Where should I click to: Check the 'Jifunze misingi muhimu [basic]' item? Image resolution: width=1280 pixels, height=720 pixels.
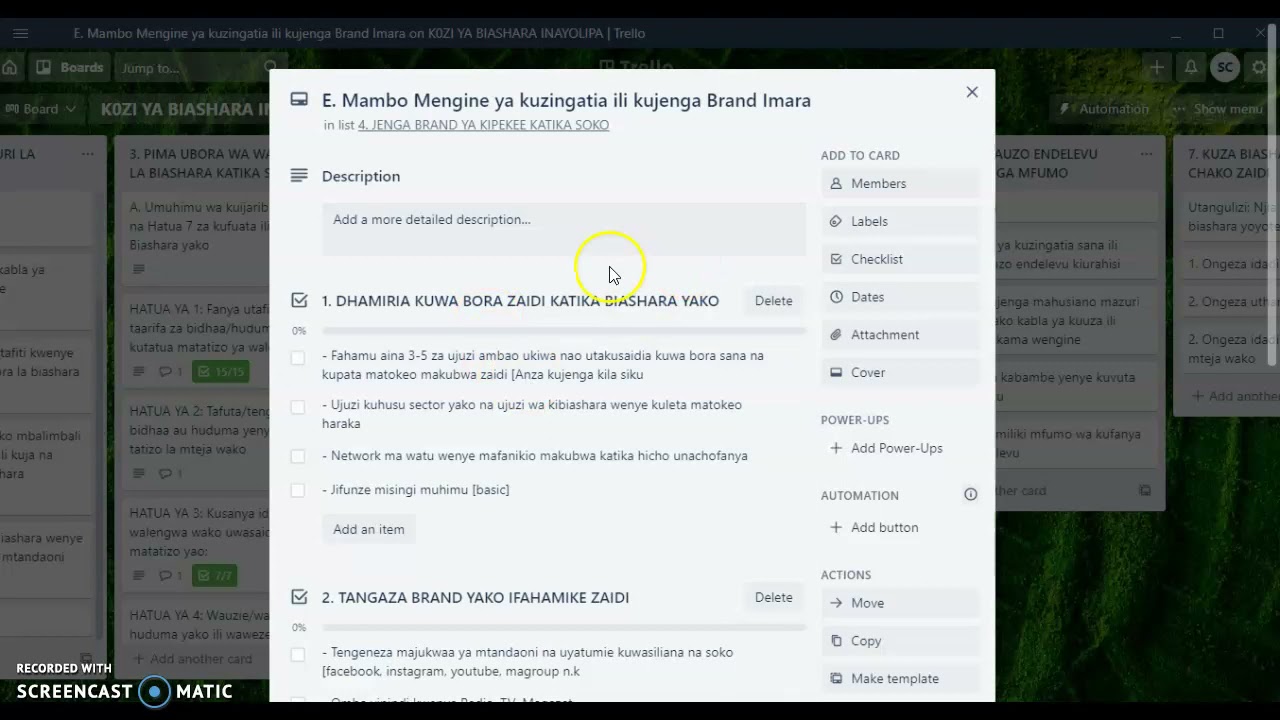298,490
